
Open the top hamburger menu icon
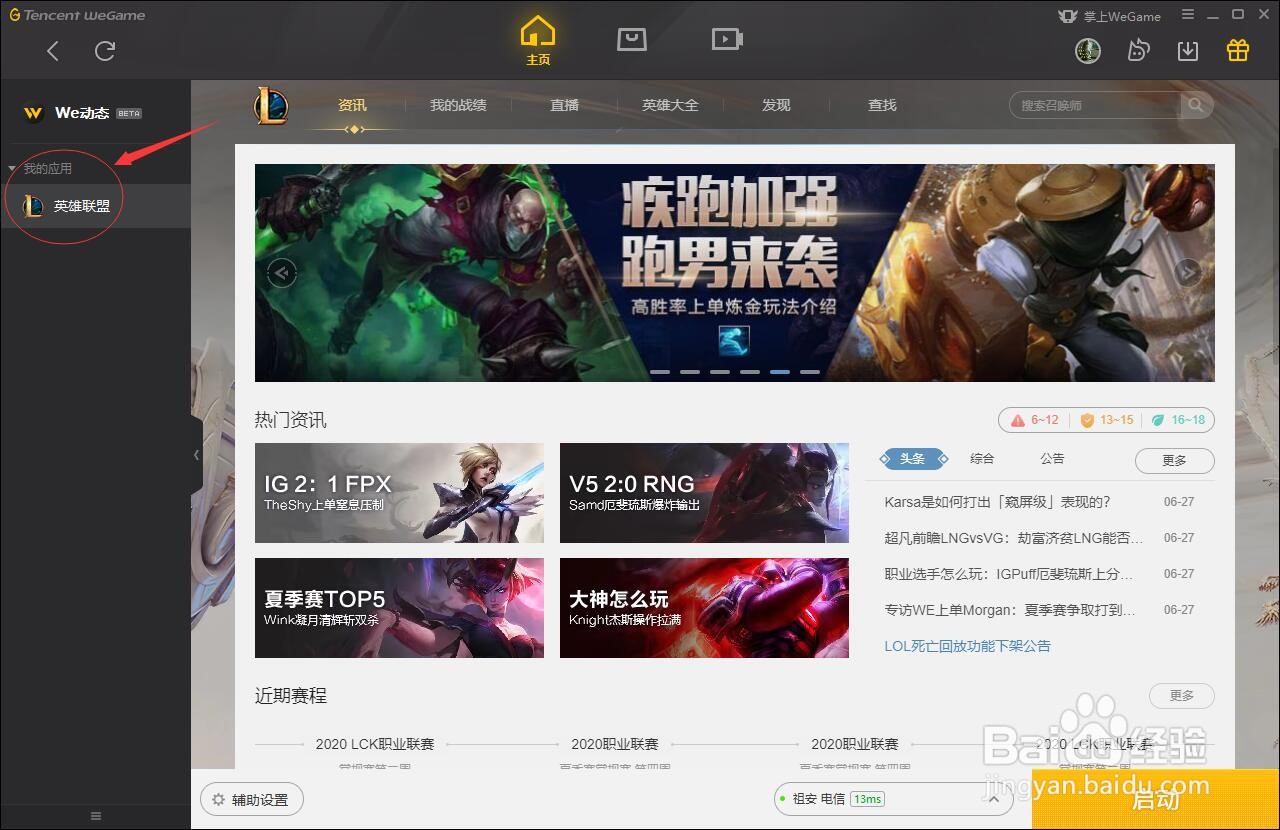tap(1188, 15)
